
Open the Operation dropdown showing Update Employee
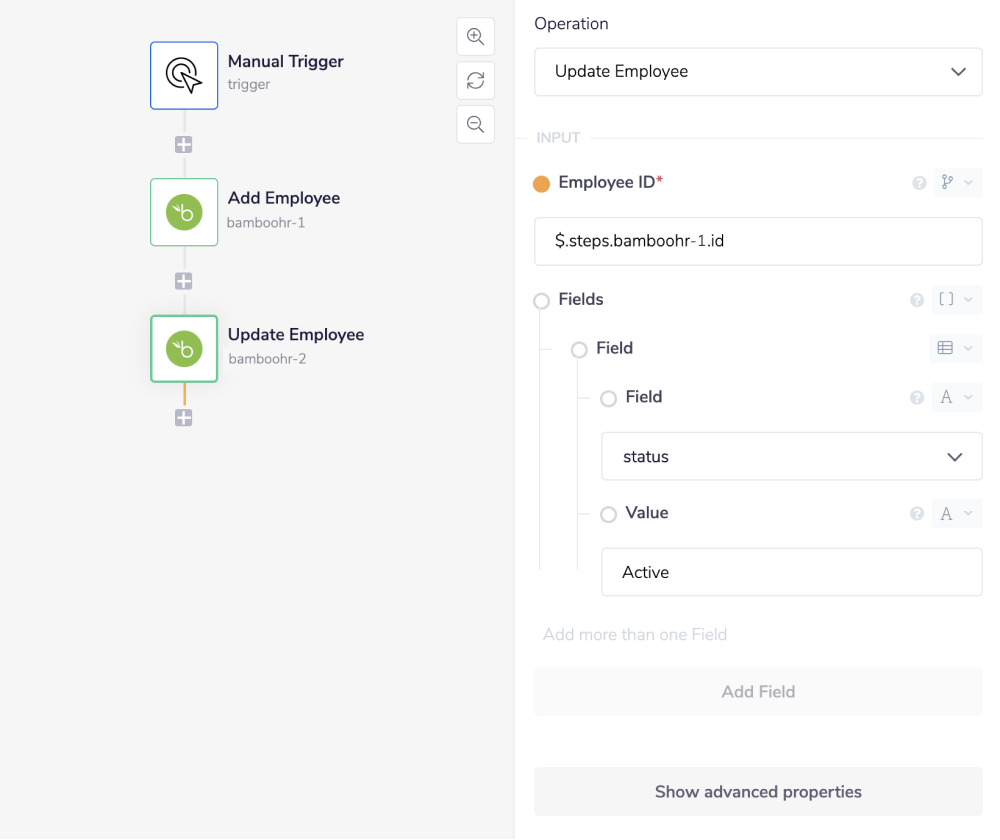coord(758,72)
